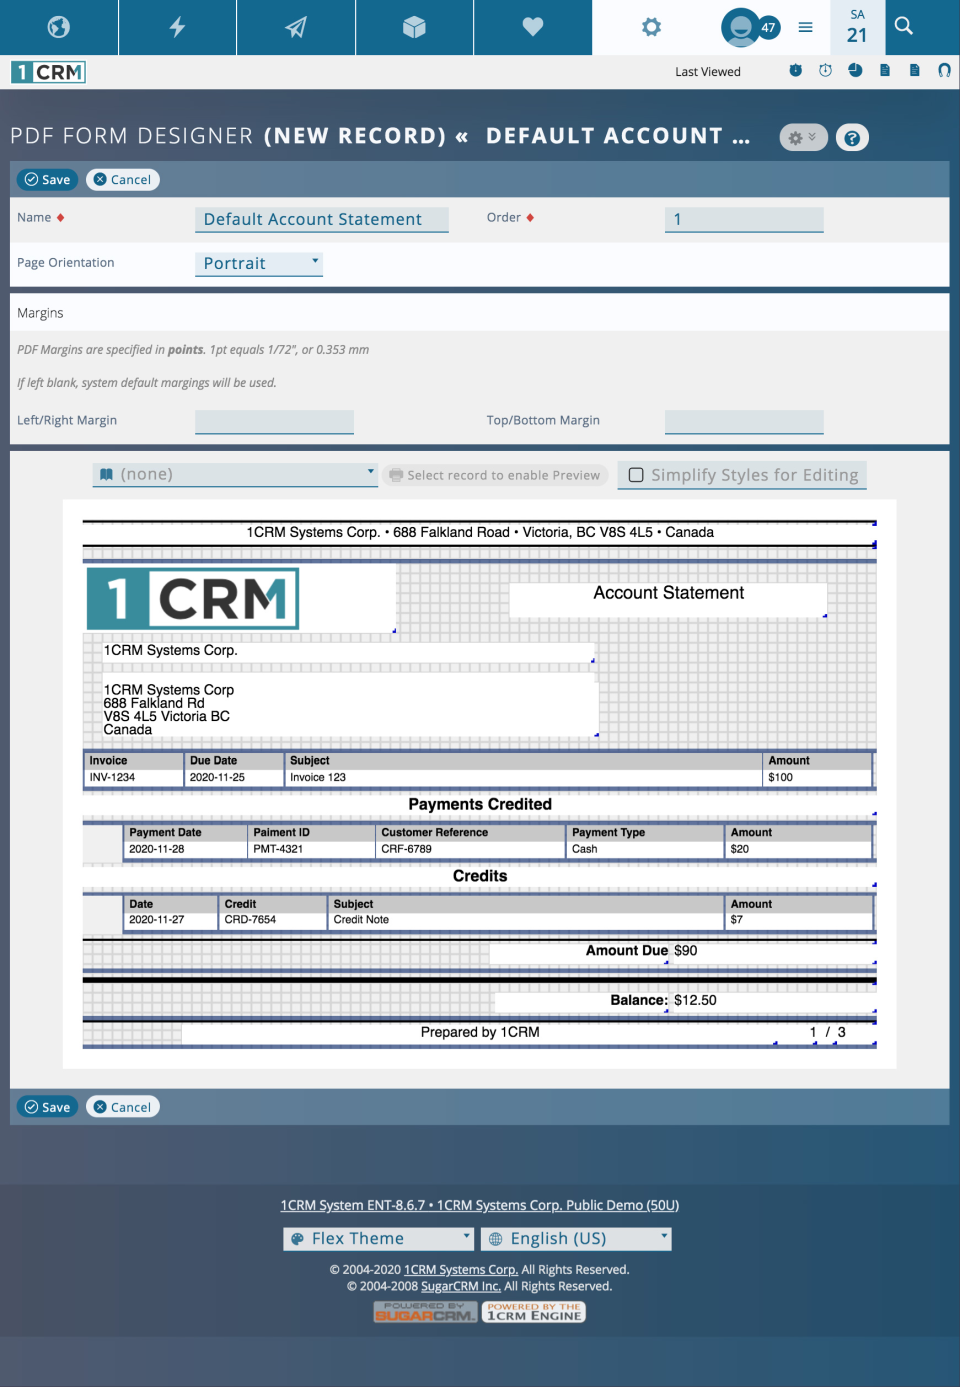This screenshot has width=960, height=1387.
Task: Open the SA 21 calendar date
Action: (857, 27)
